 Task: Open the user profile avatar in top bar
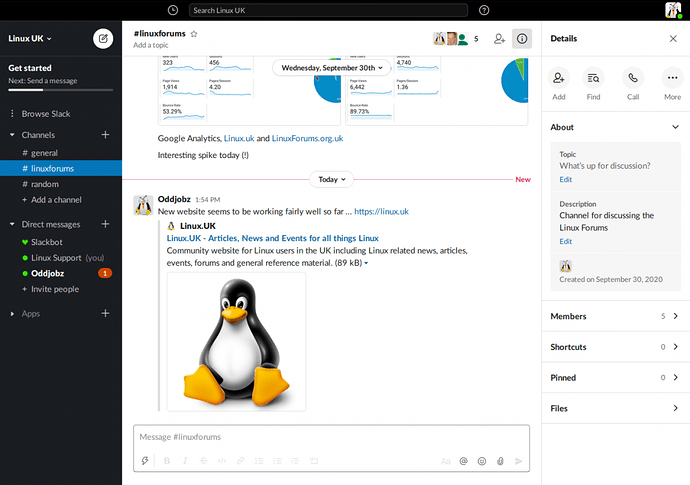tap(673, 10)
